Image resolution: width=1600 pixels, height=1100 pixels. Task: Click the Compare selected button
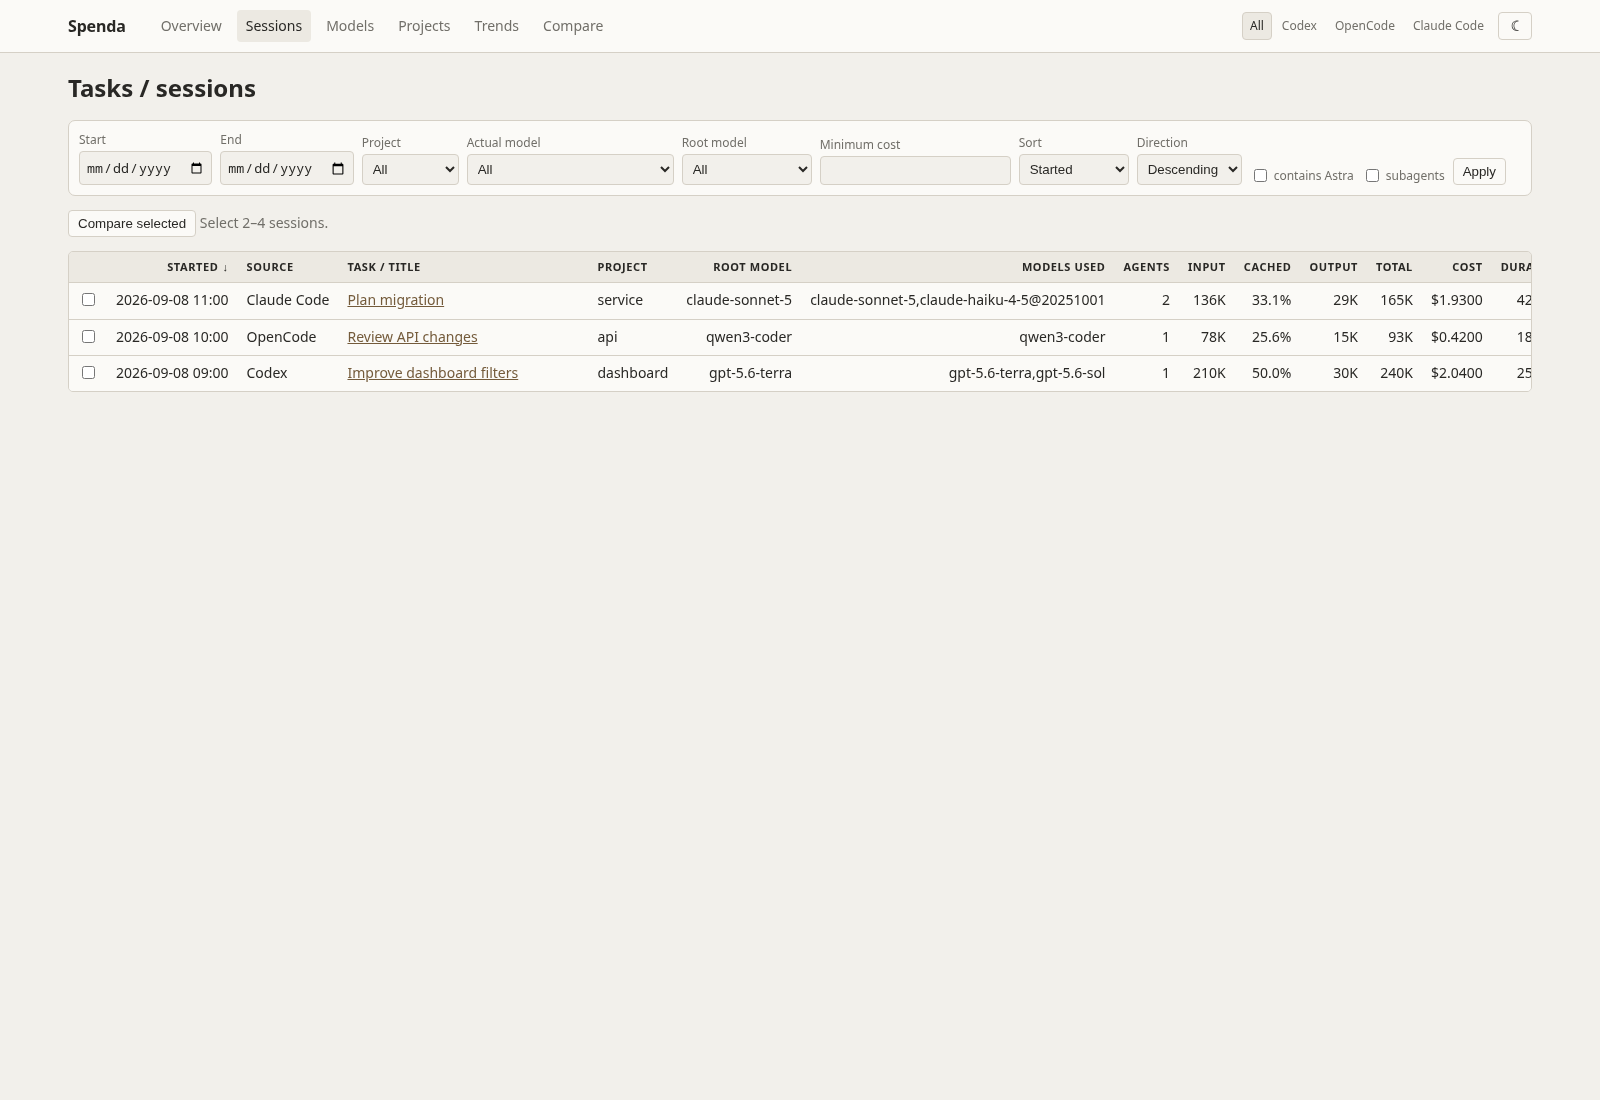click(132, 223)
